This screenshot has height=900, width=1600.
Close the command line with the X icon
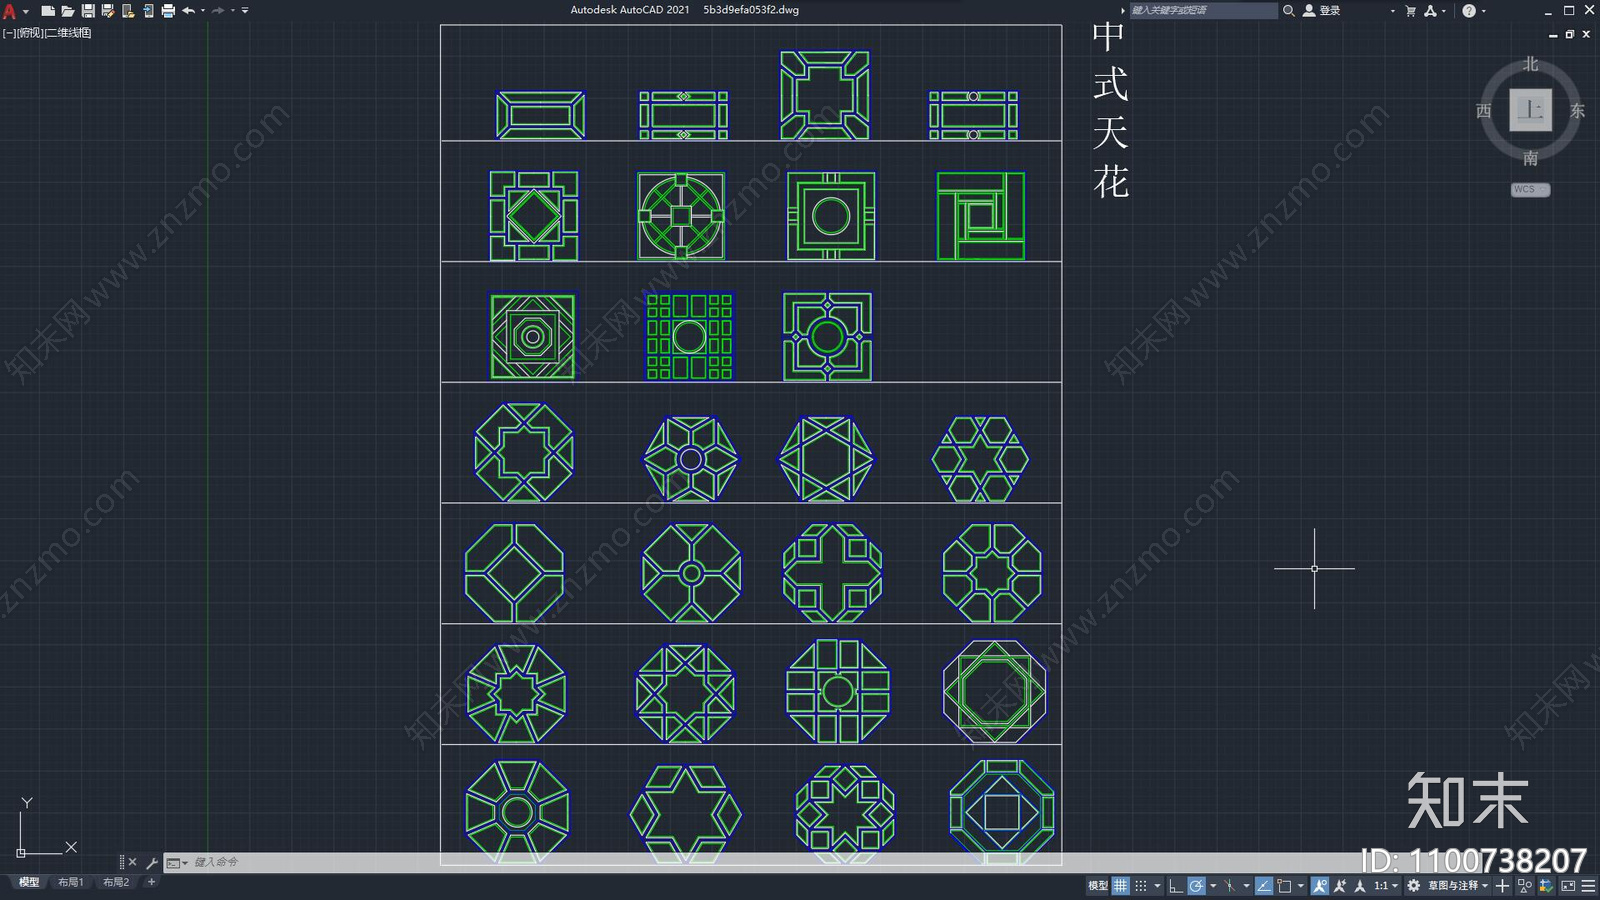pyautogui.click(x=132, y=862)
